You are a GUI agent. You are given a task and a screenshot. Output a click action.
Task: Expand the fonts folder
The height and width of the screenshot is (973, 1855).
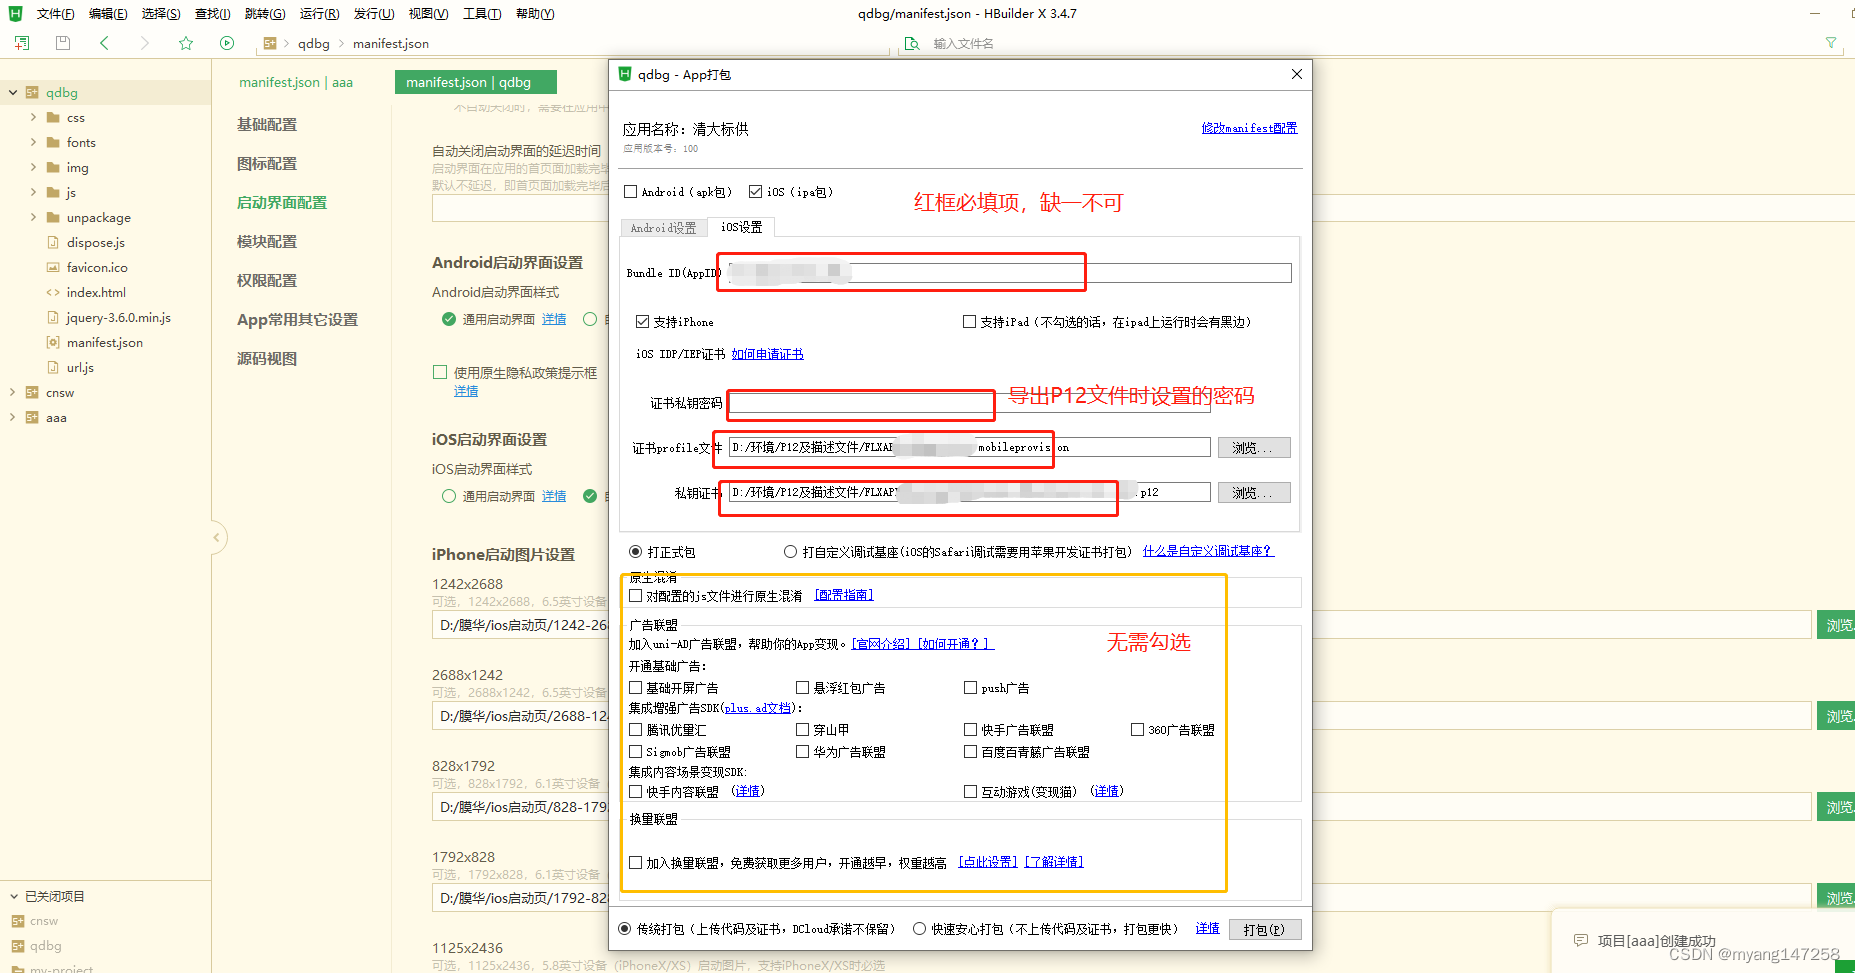[33, 143]
